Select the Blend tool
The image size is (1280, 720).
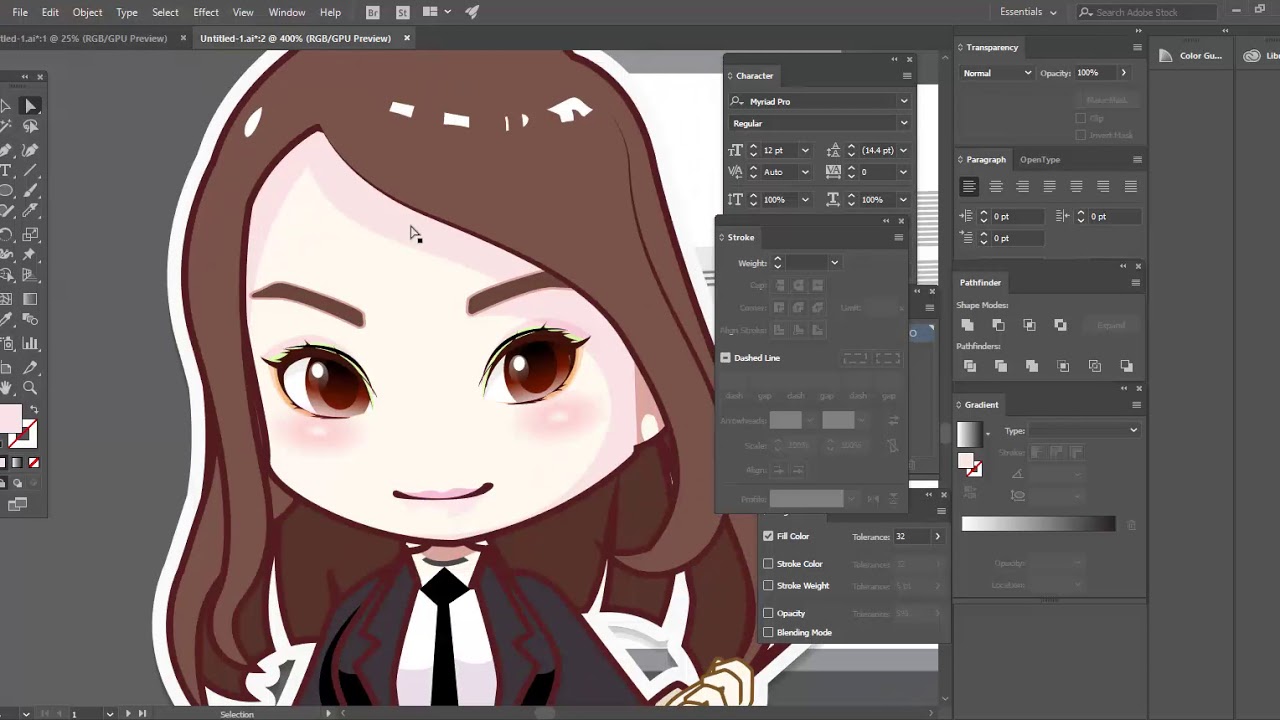30,320
